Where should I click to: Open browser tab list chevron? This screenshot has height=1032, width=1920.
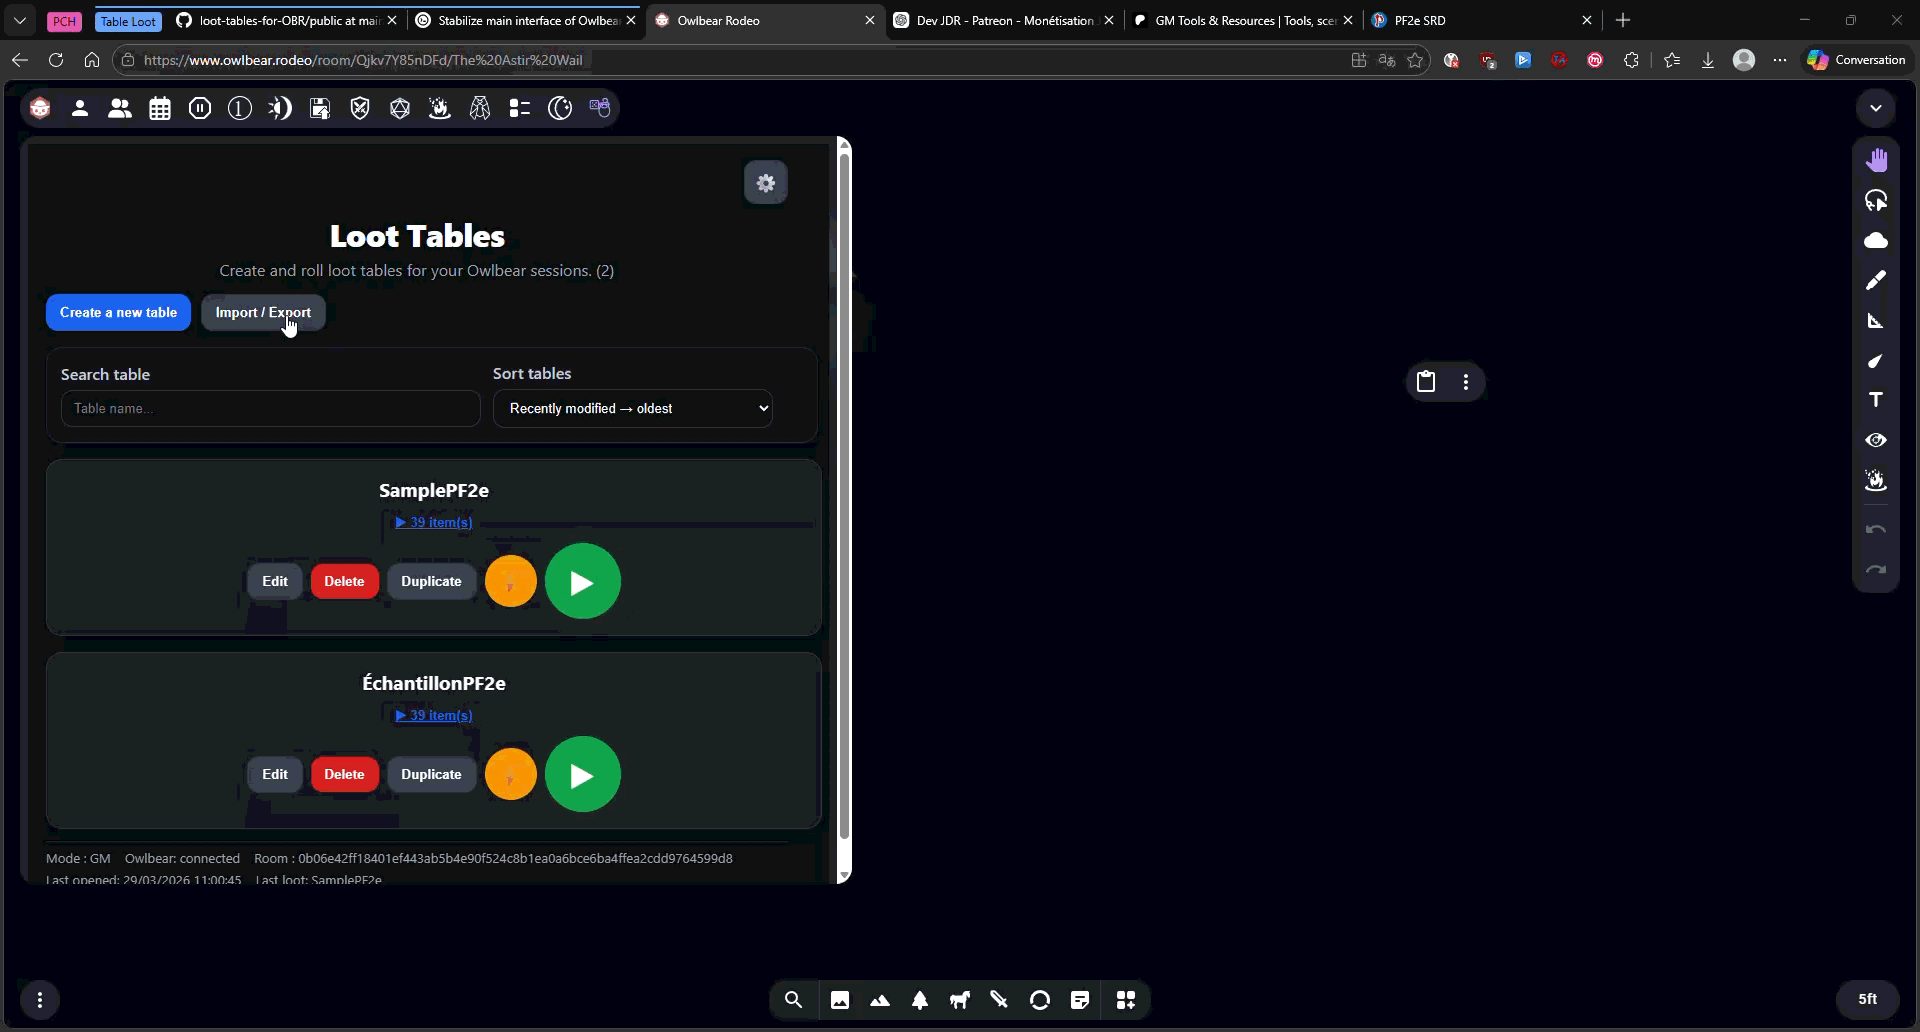pos(20,20)
